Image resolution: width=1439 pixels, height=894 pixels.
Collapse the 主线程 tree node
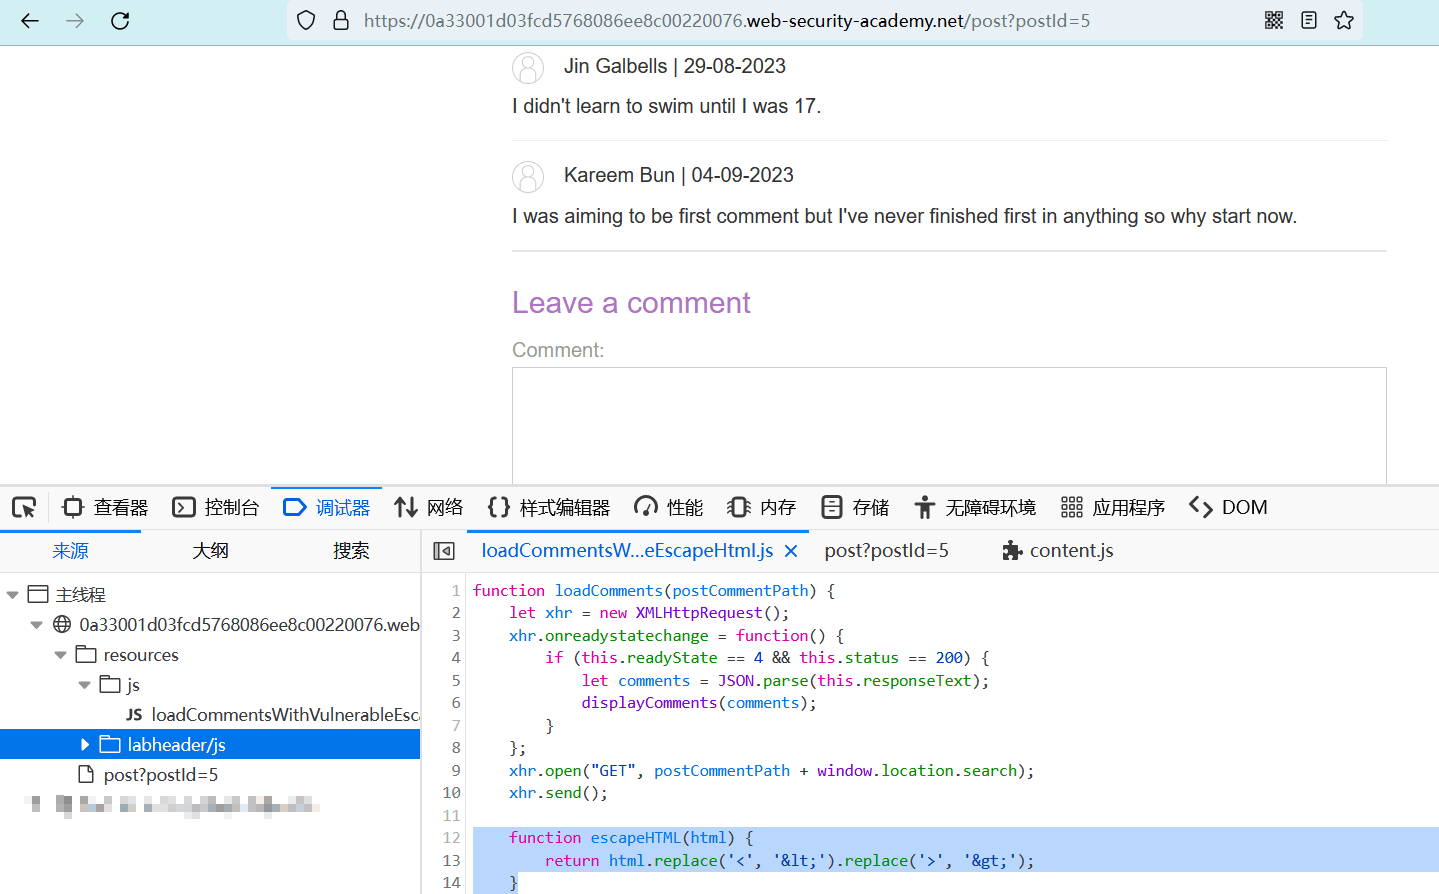click(x=13, y=595)
